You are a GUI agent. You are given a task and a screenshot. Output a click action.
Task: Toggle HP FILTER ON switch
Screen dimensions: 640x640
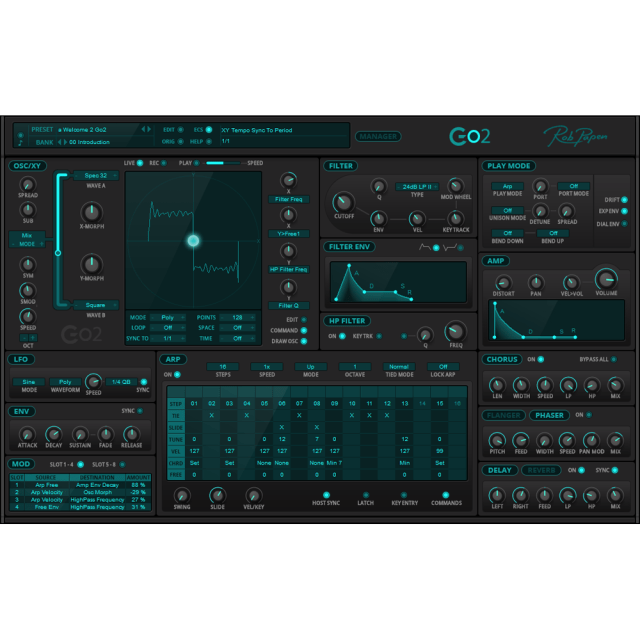click(x=342, y=336)
